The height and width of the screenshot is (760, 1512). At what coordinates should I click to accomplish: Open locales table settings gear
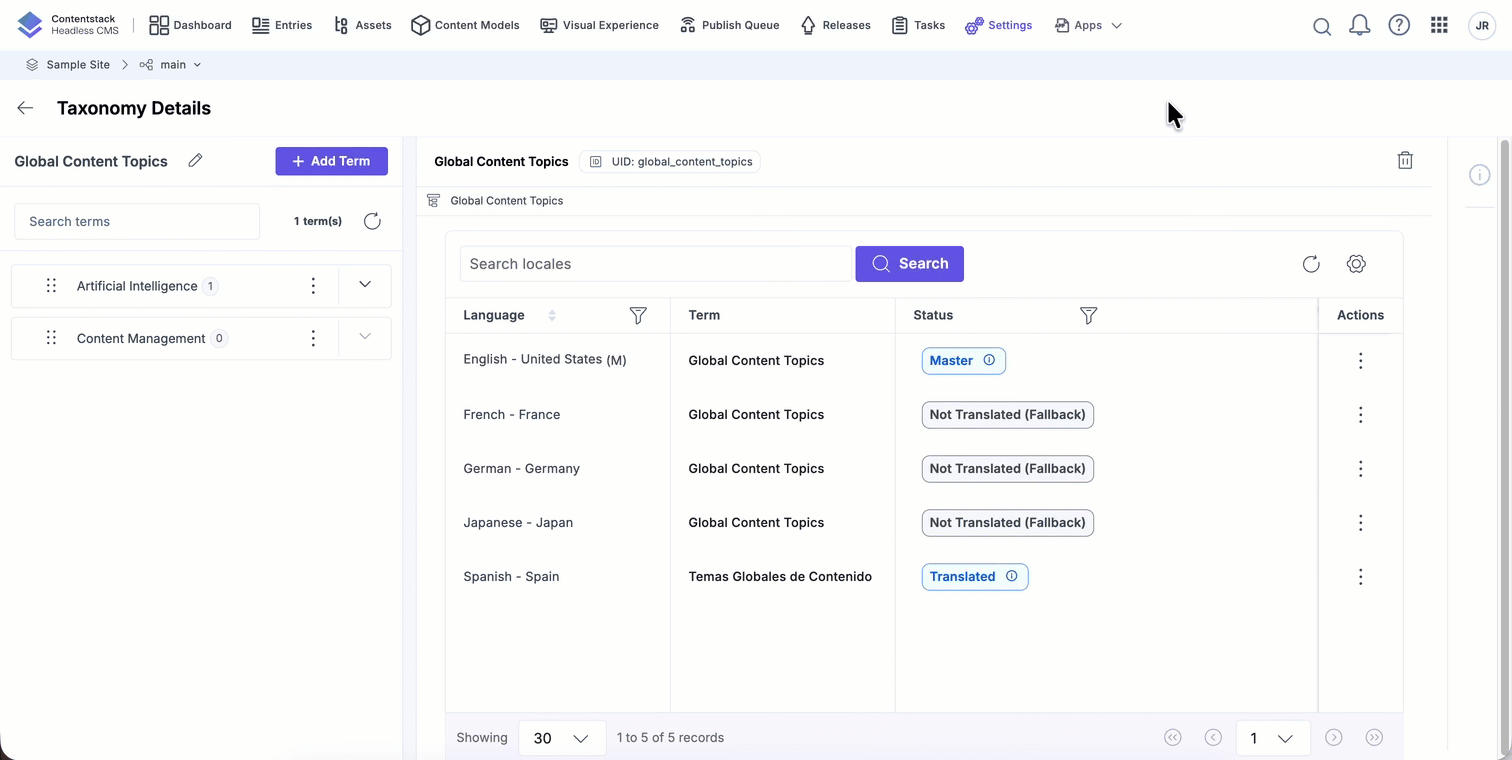click(1356, 264)
